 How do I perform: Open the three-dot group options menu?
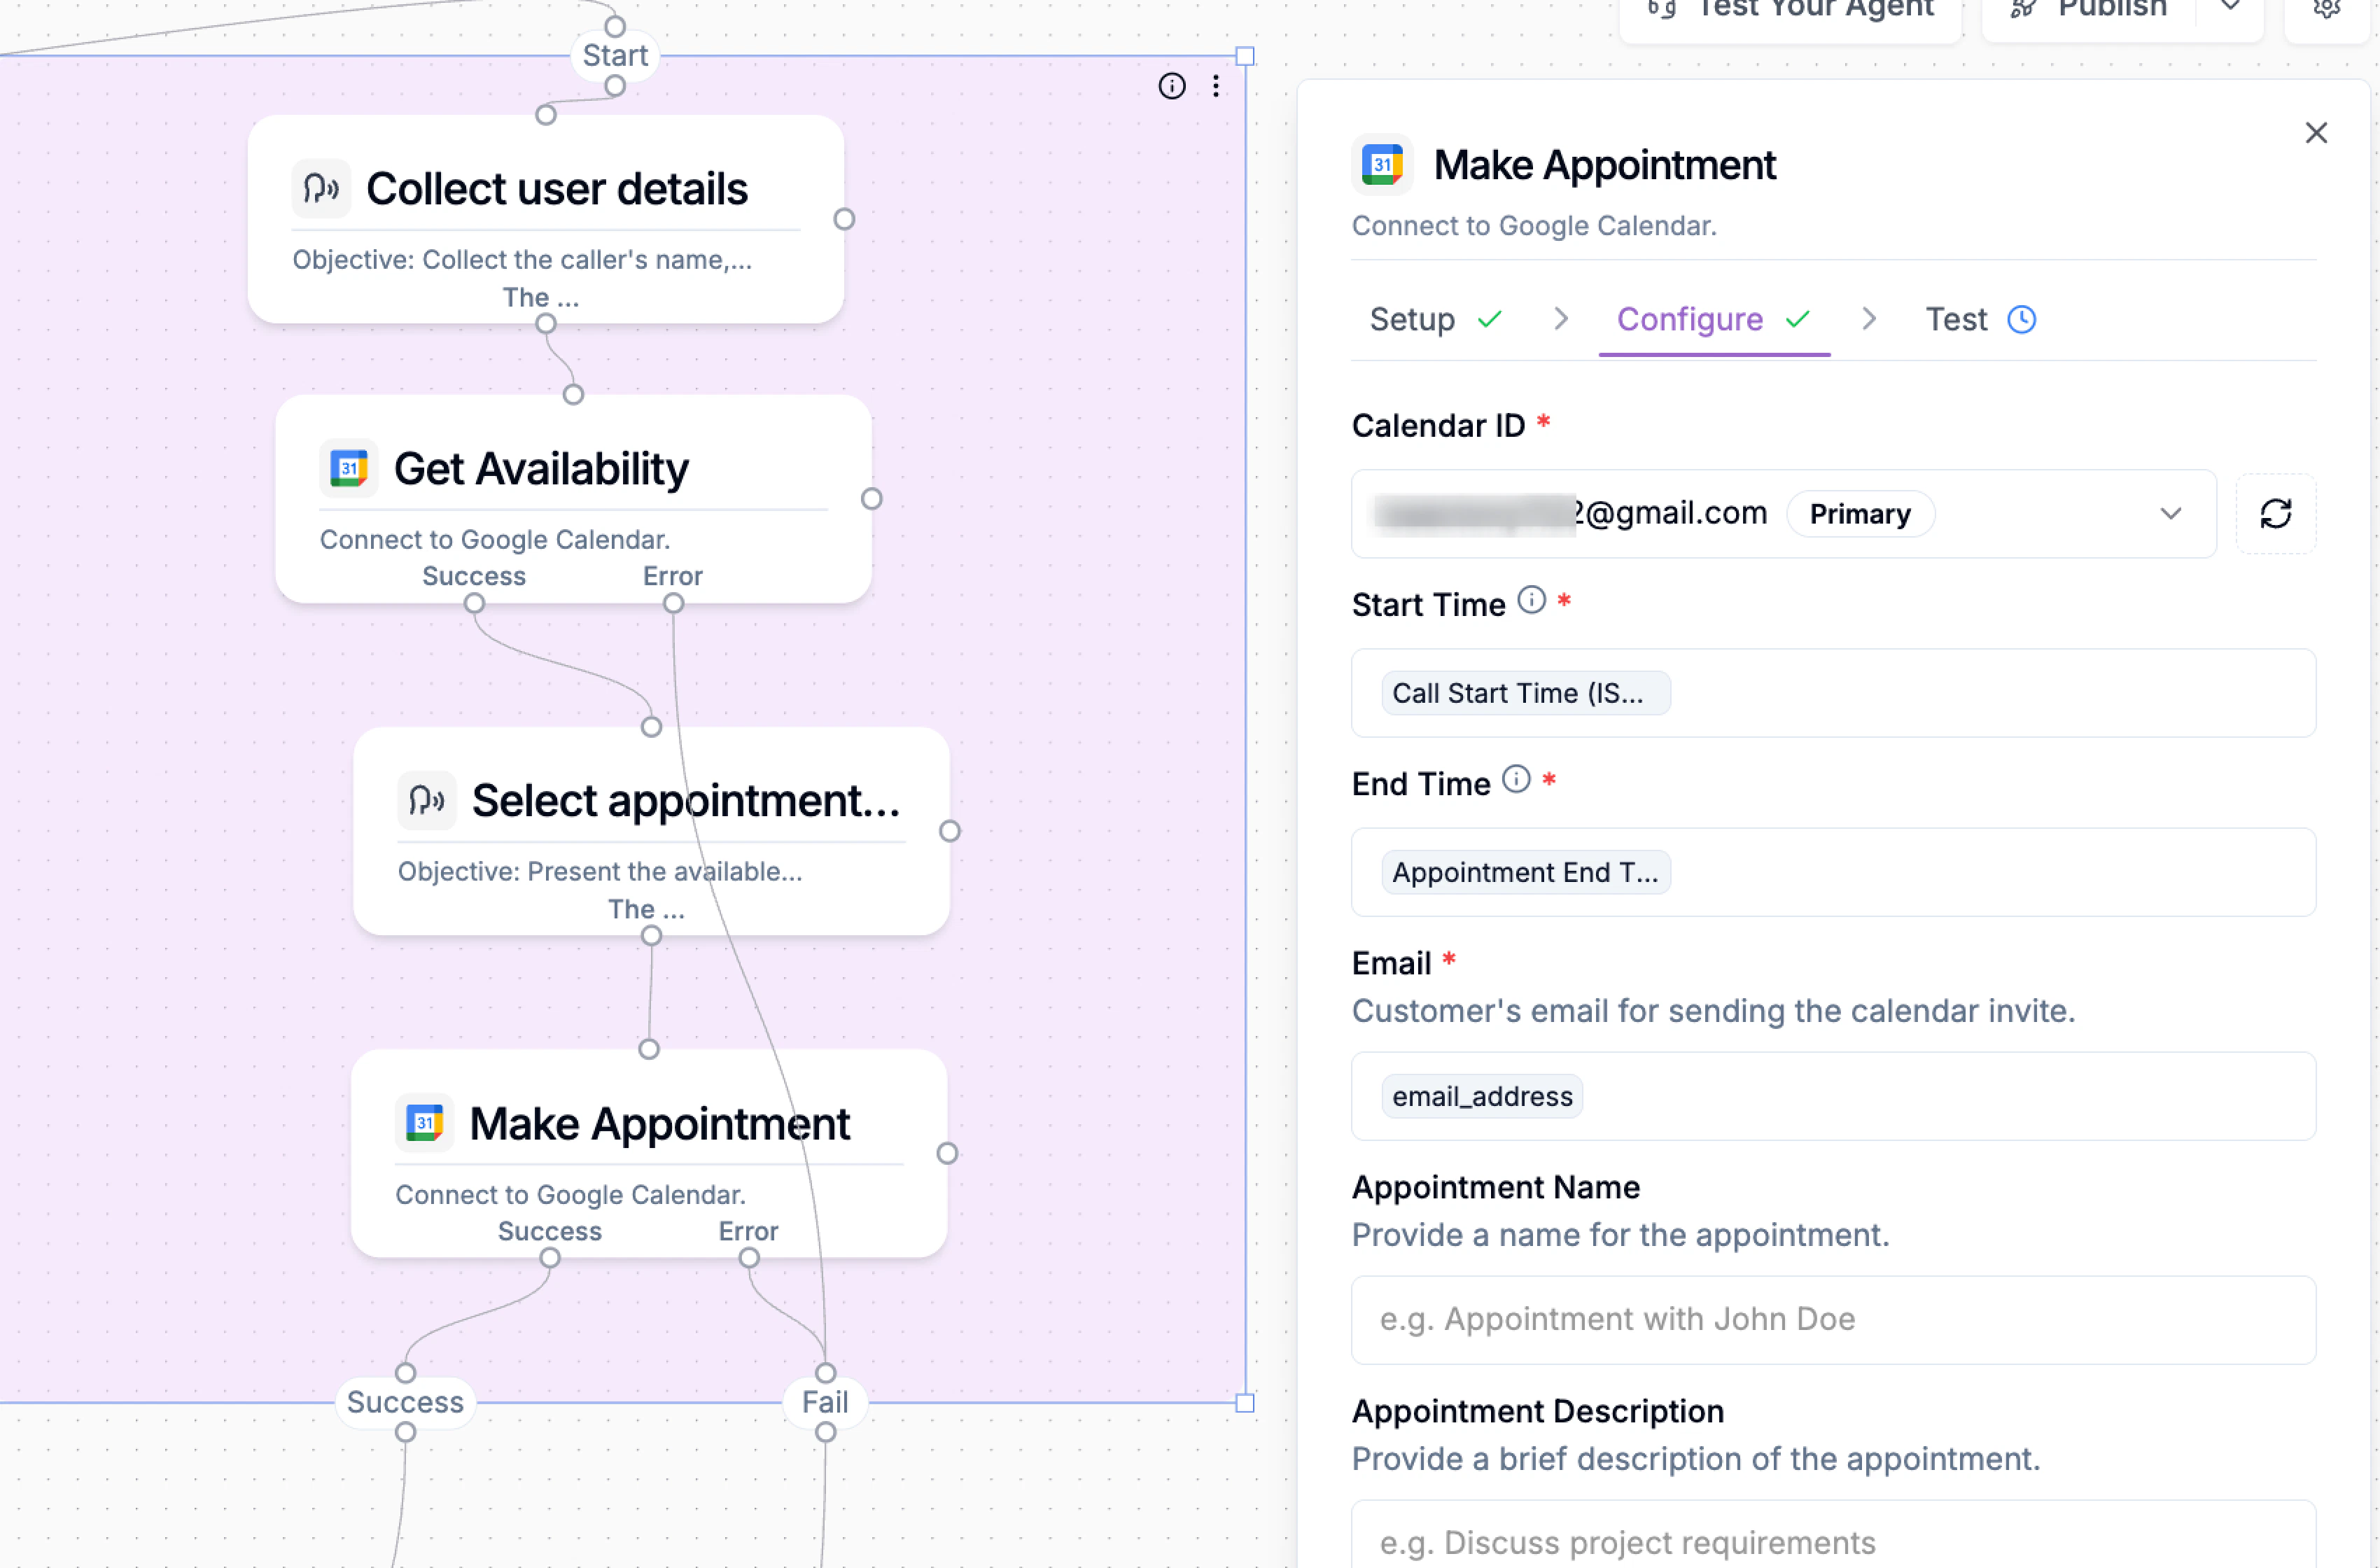coord(1215,86)
